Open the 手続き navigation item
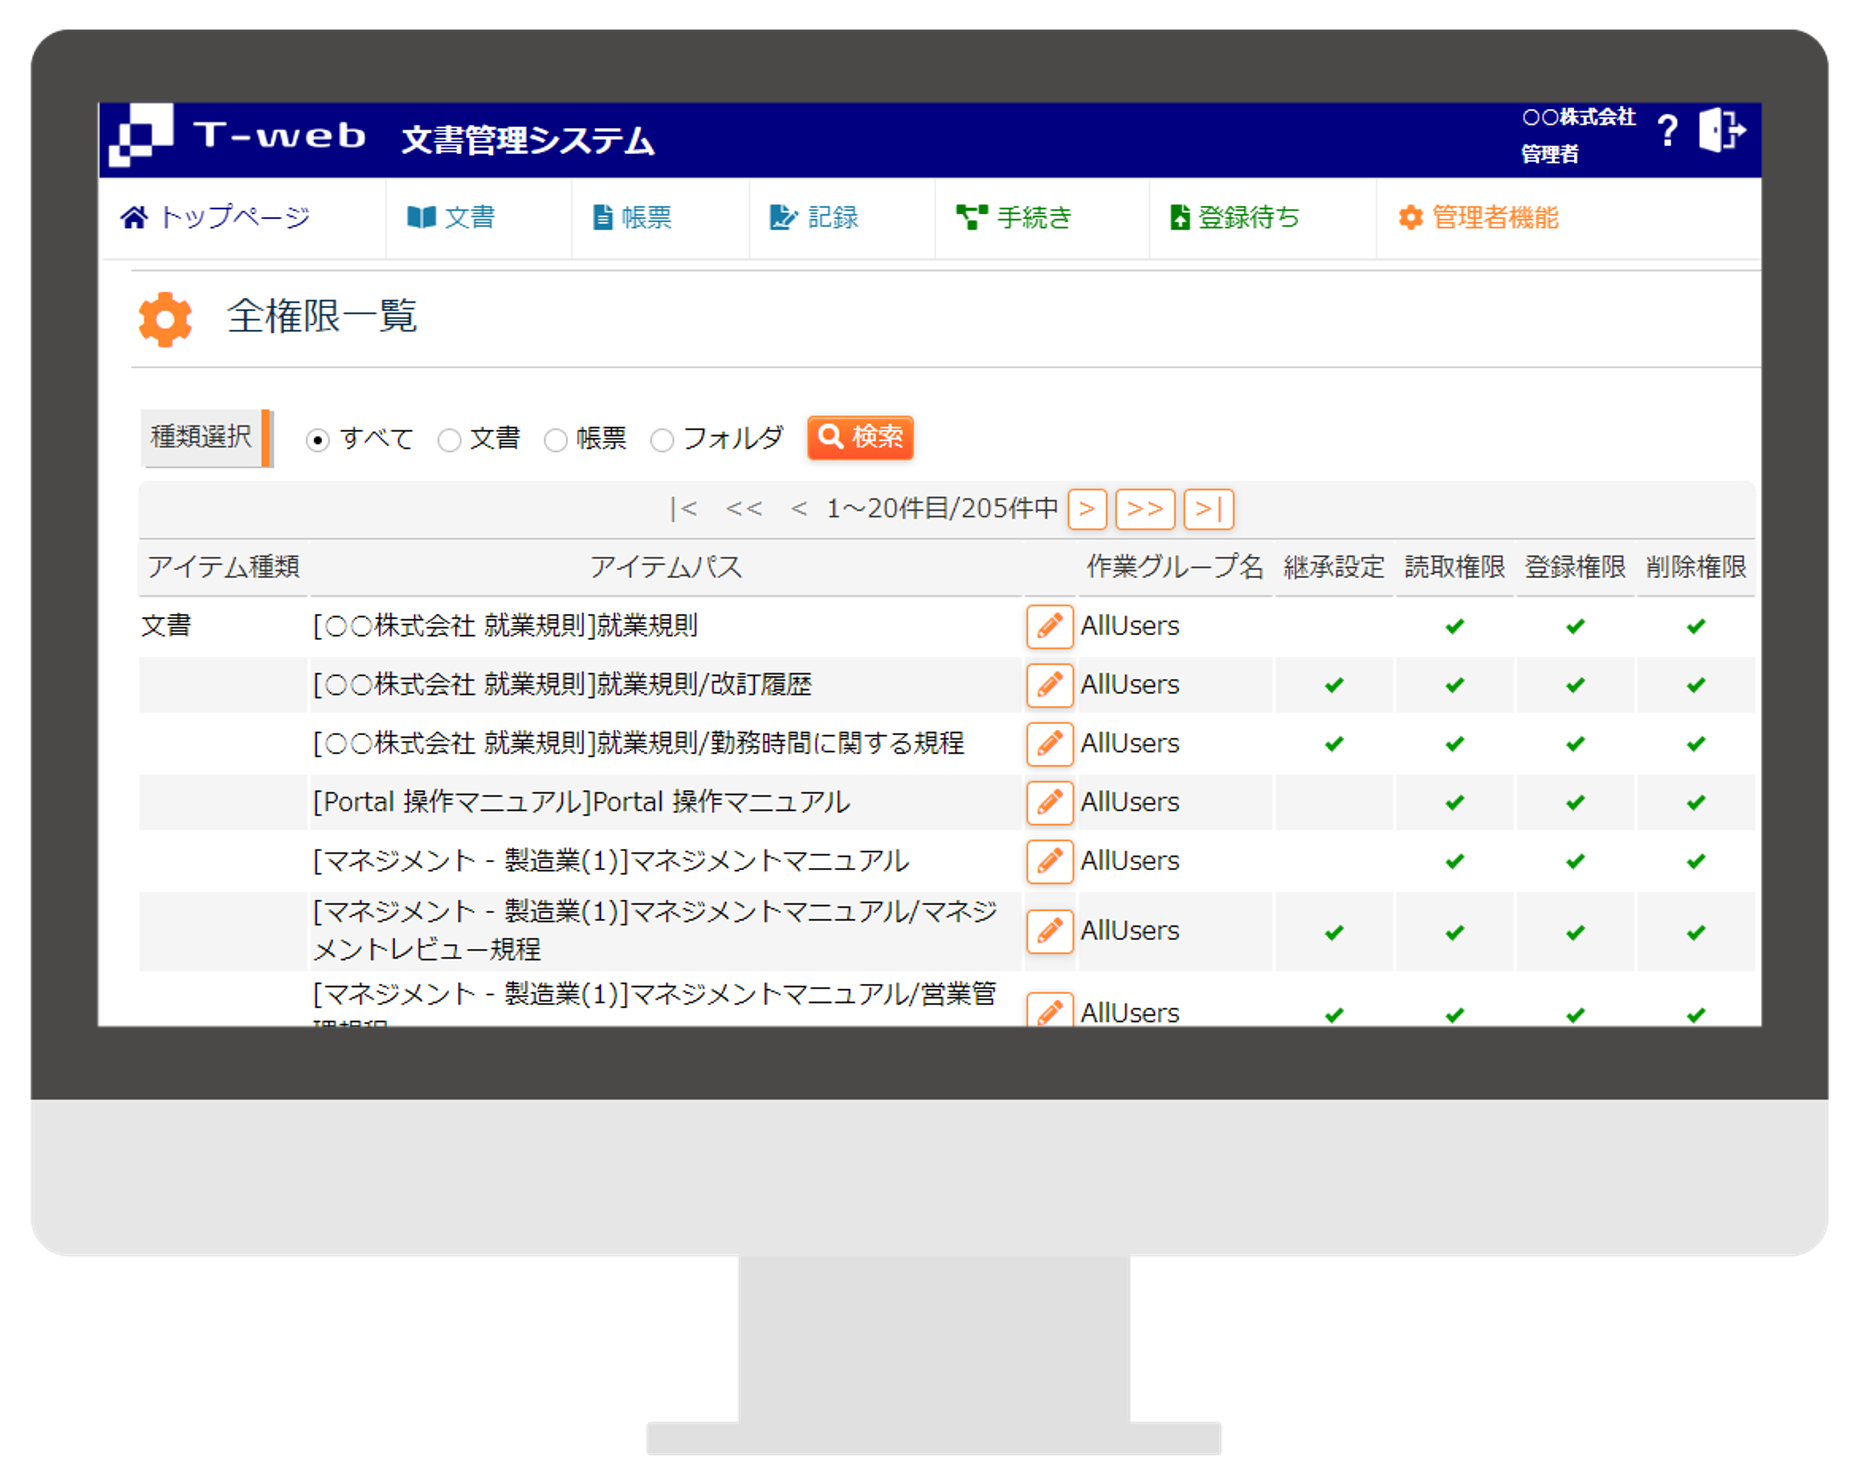Image resolution: width=1861 pixels, height=1477 pixels. coord(1014,218)
